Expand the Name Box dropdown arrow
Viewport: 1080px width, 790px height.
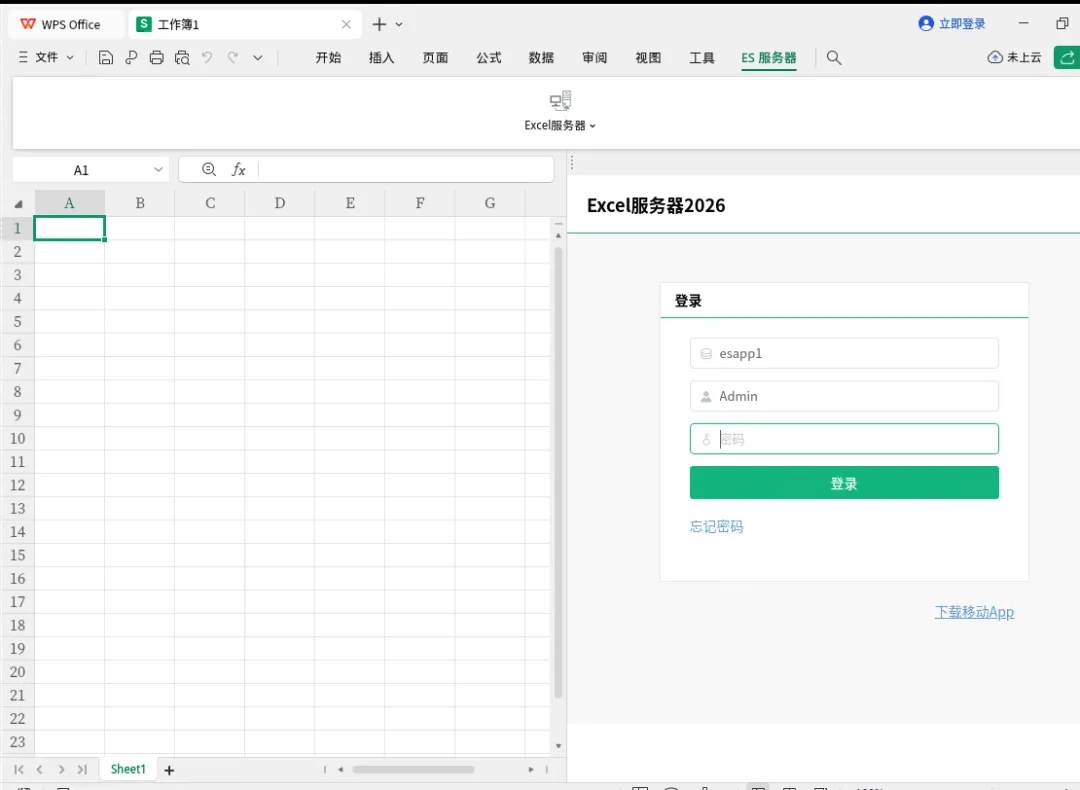tap(158, 169)
